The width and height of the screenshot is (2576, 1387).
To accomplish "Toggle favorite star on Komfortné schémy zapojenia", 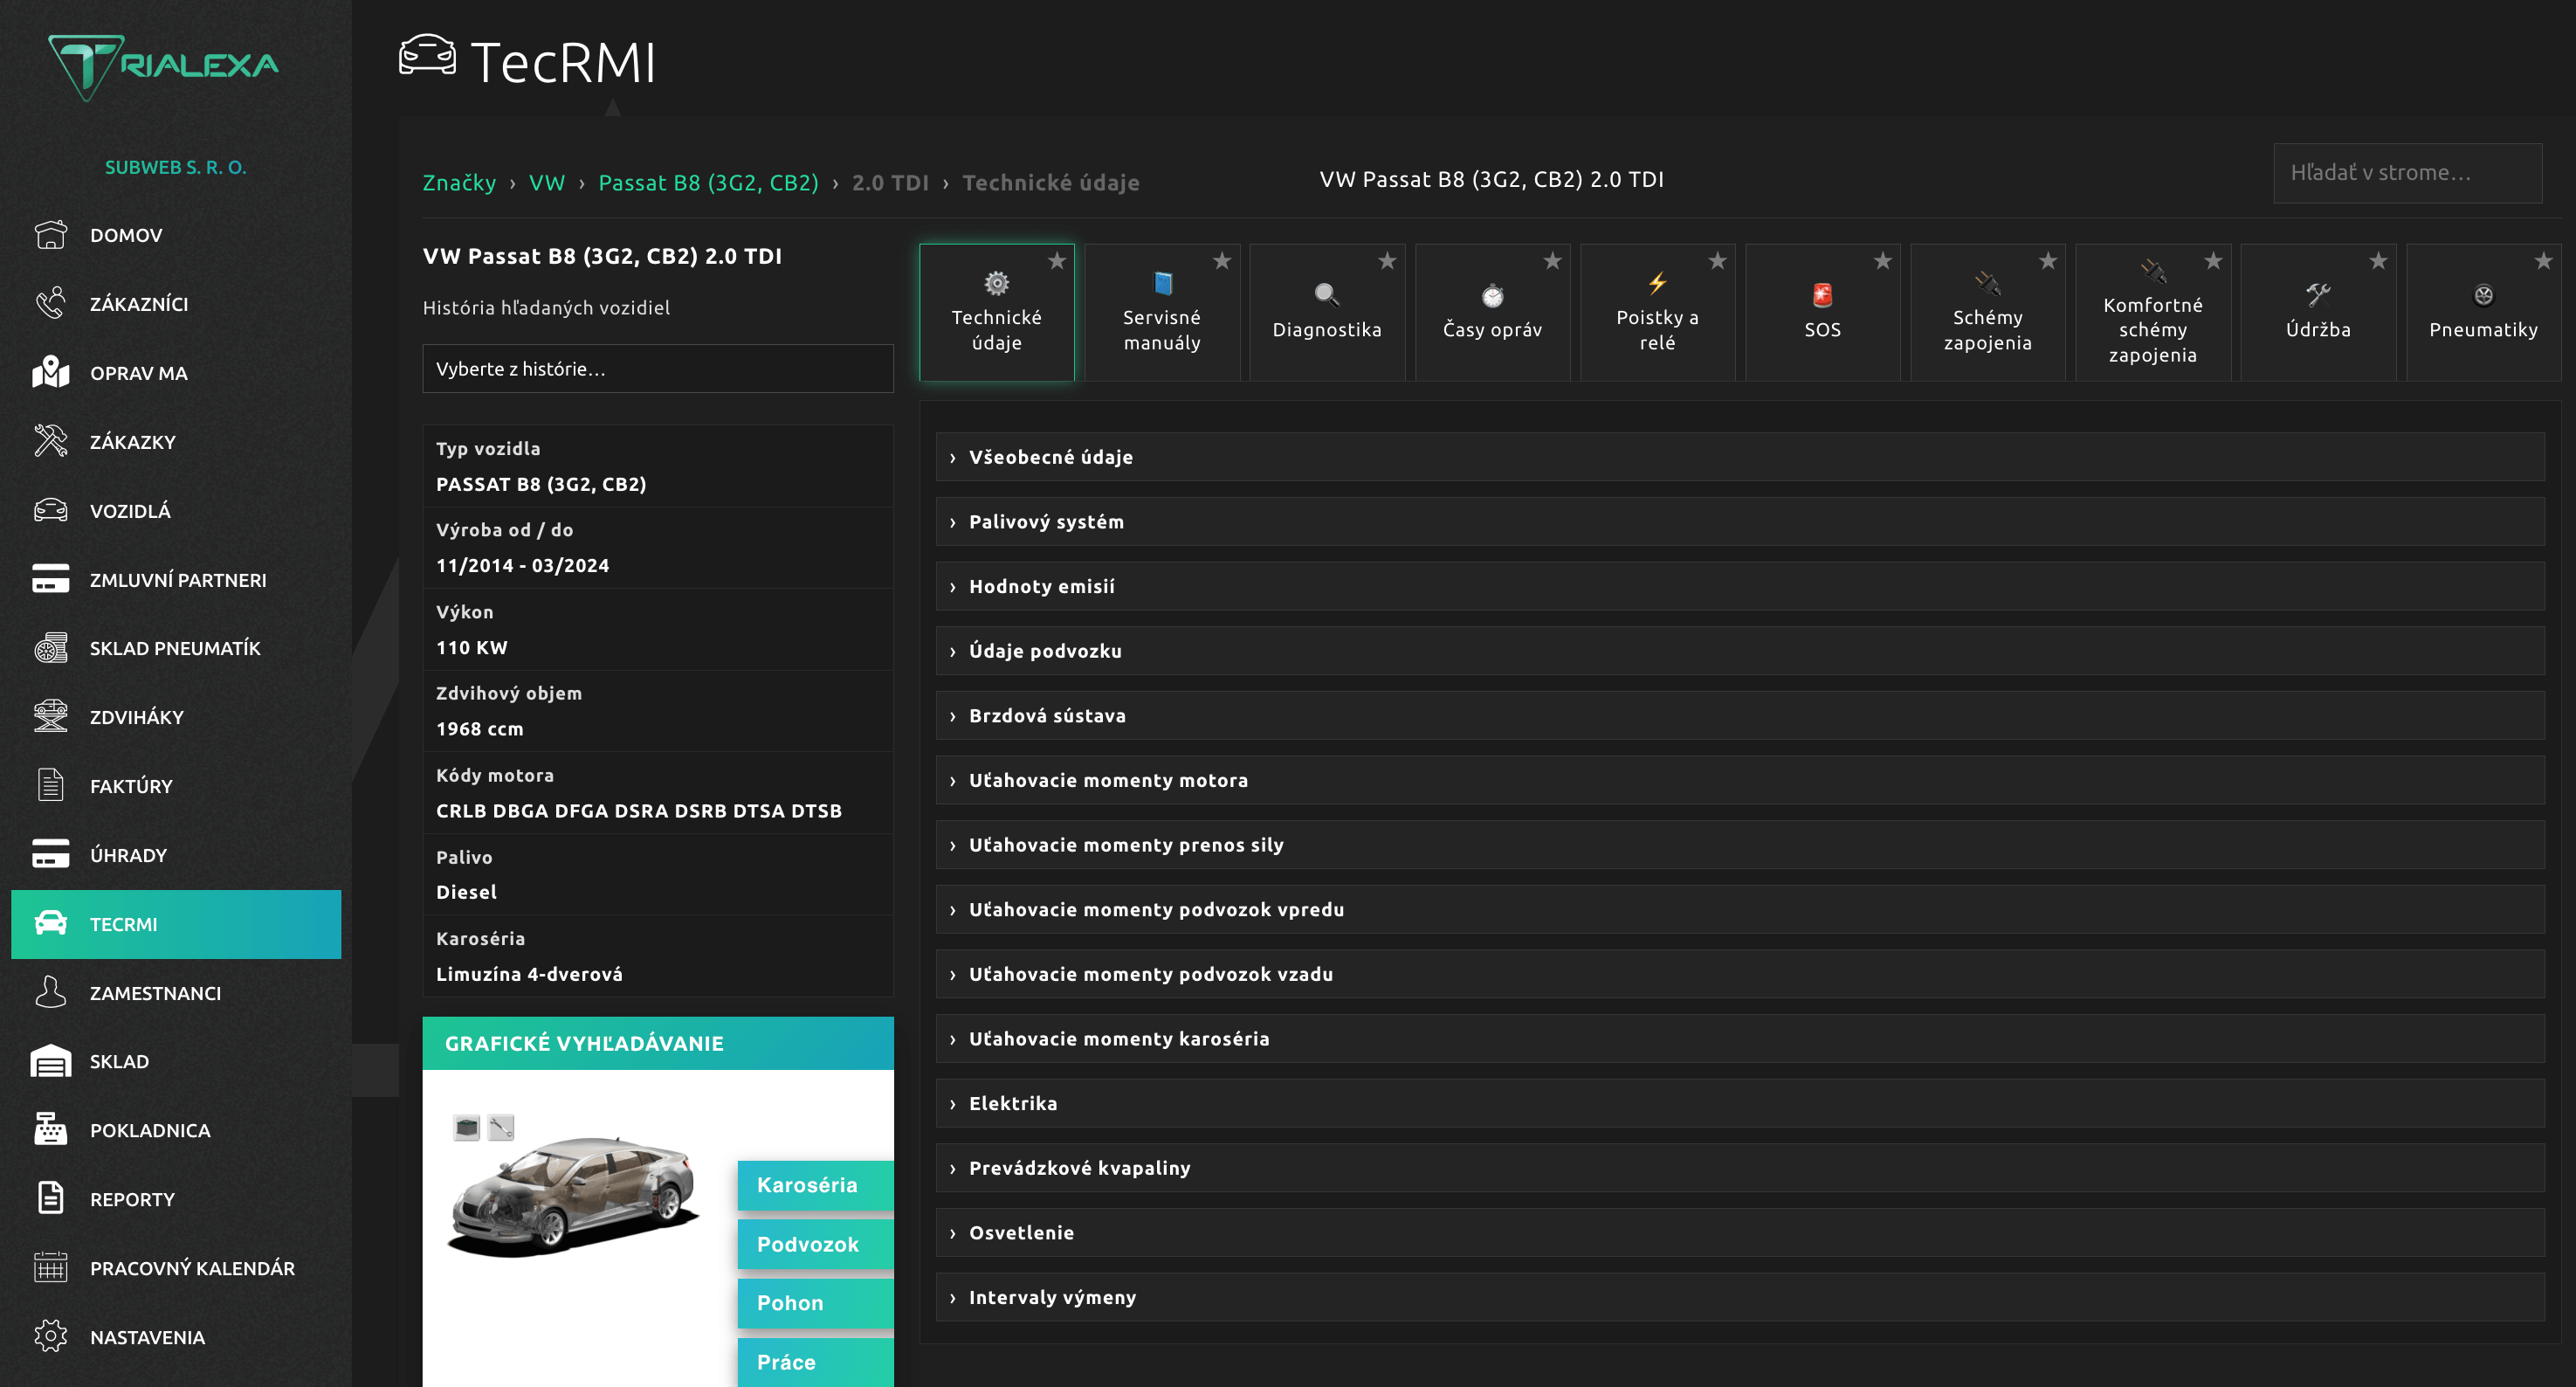I will coord(2212,261).
